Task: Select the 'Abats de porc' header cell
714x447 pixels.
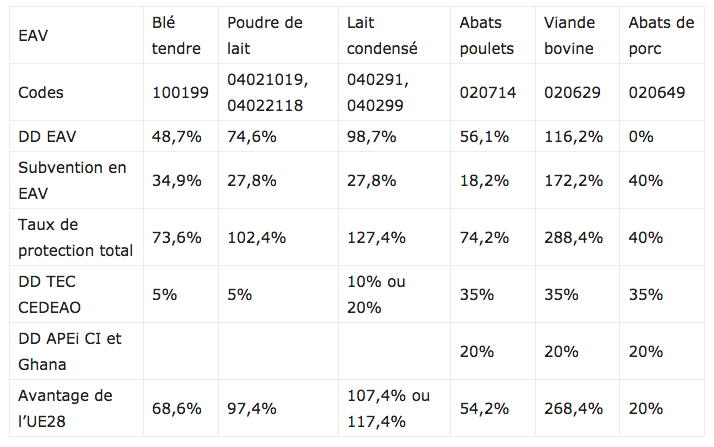Action: click(660, 35)
